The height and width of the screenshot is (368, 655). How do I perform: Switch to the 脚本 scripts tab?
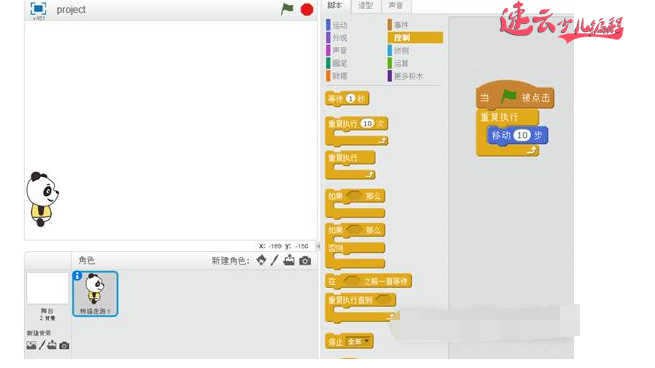[x=335, y=5]
